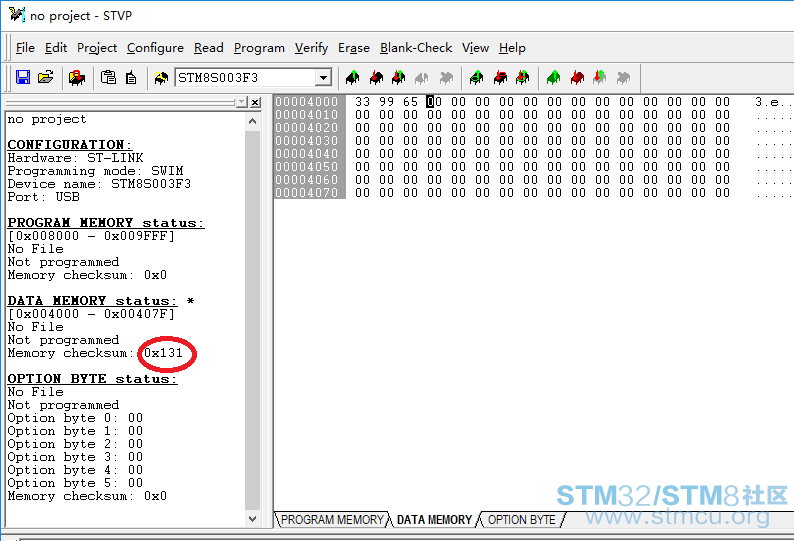Switch to the PROGRAM MEMORY tab
Viewport: 794px width, 541px height.
(x=332, y=520)
